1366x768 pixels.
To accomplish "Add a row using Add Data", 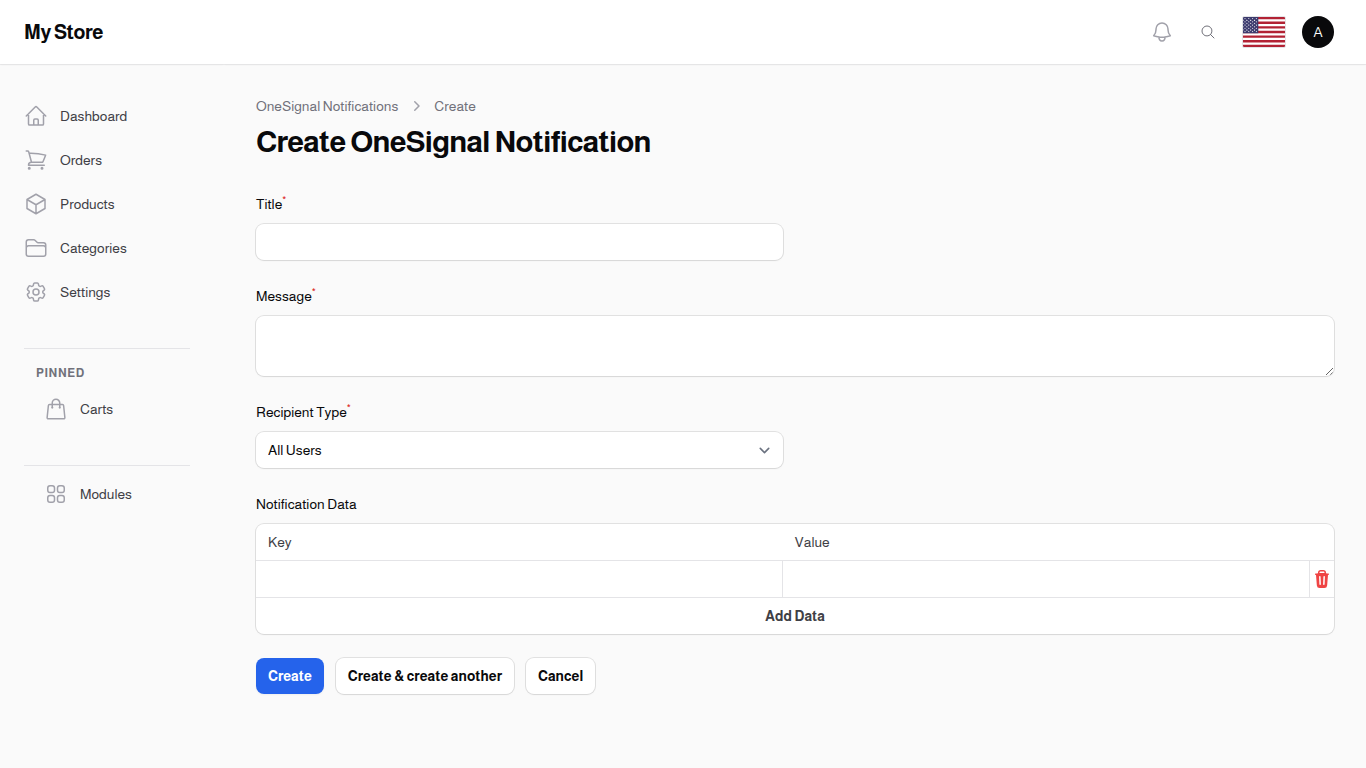I will tap(795, 615).
